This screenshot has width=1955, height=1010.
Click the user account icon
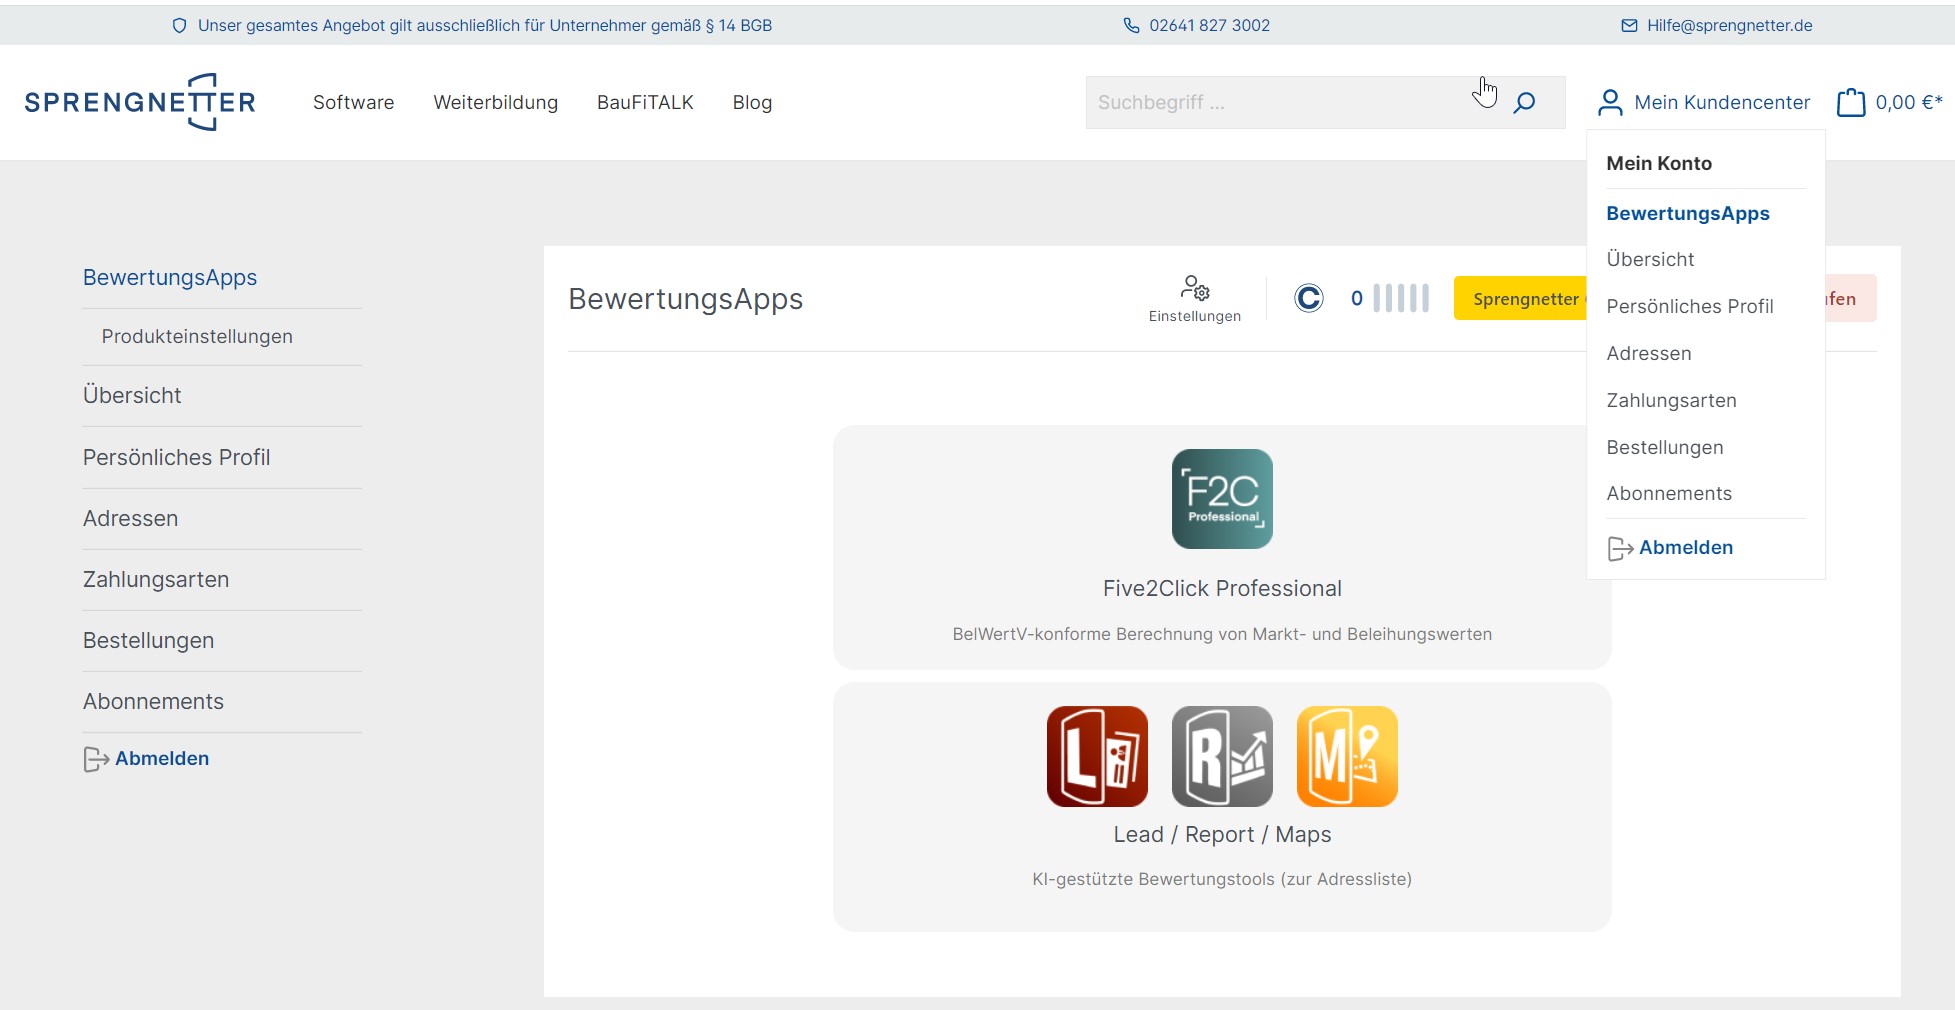point(1610,102)
